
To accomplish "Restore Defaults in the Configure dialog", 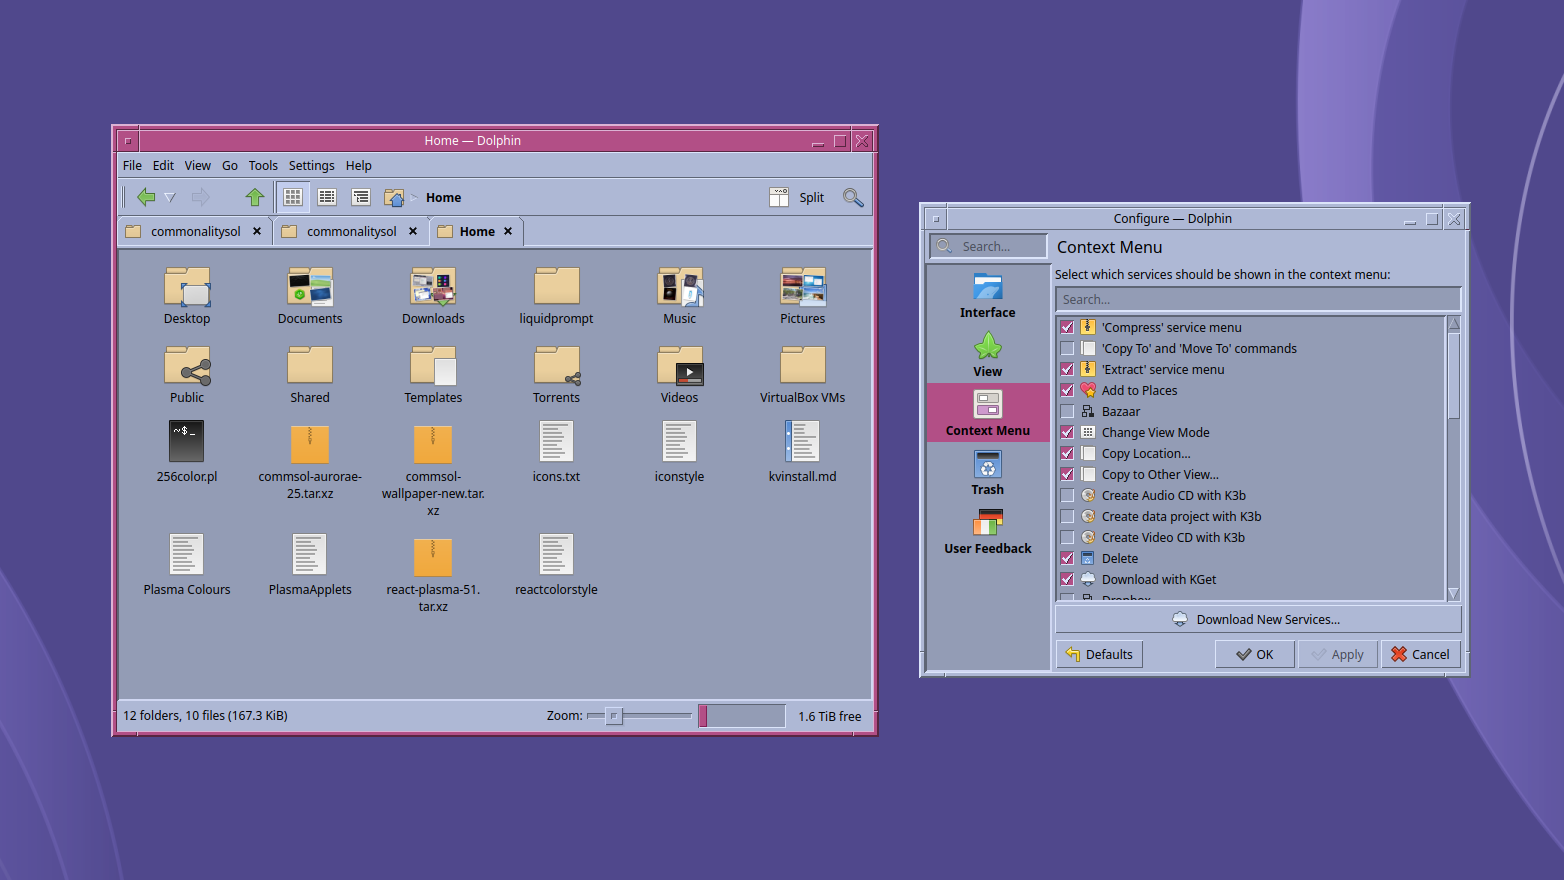I will tap(1100, 654).
